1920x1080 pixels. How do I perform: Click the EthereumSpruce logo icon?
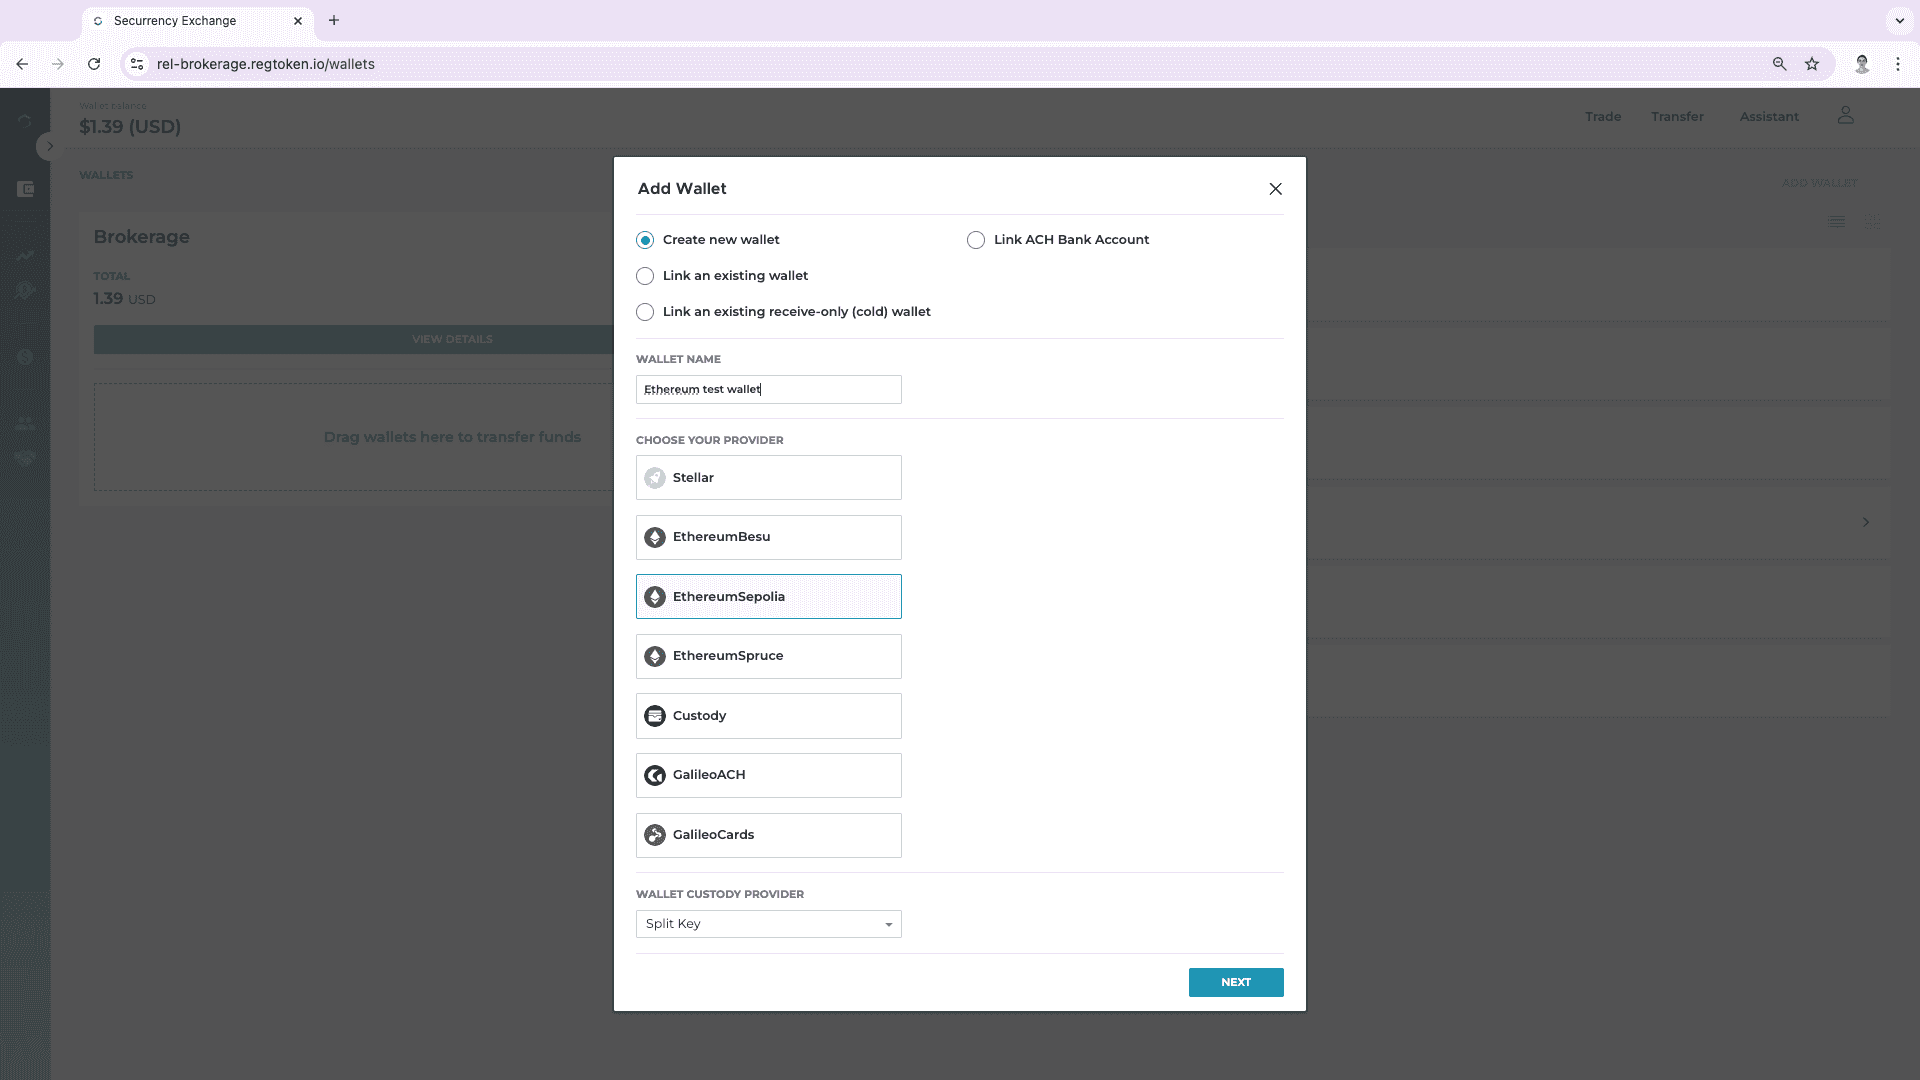click(655, 656)
